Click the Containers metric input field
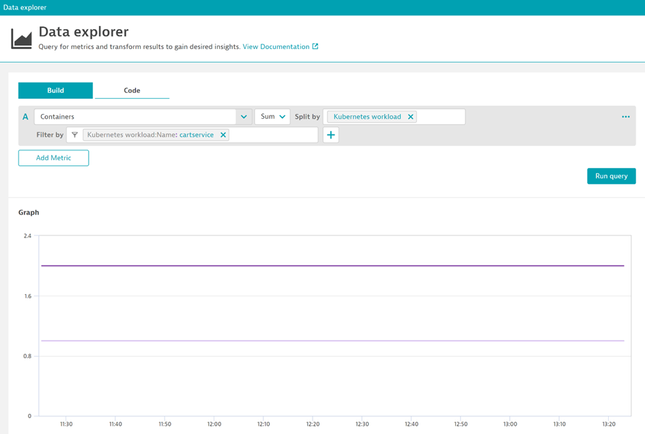This screenshot has width=645, height=434. pyautogui.click(x=135, y=117)
